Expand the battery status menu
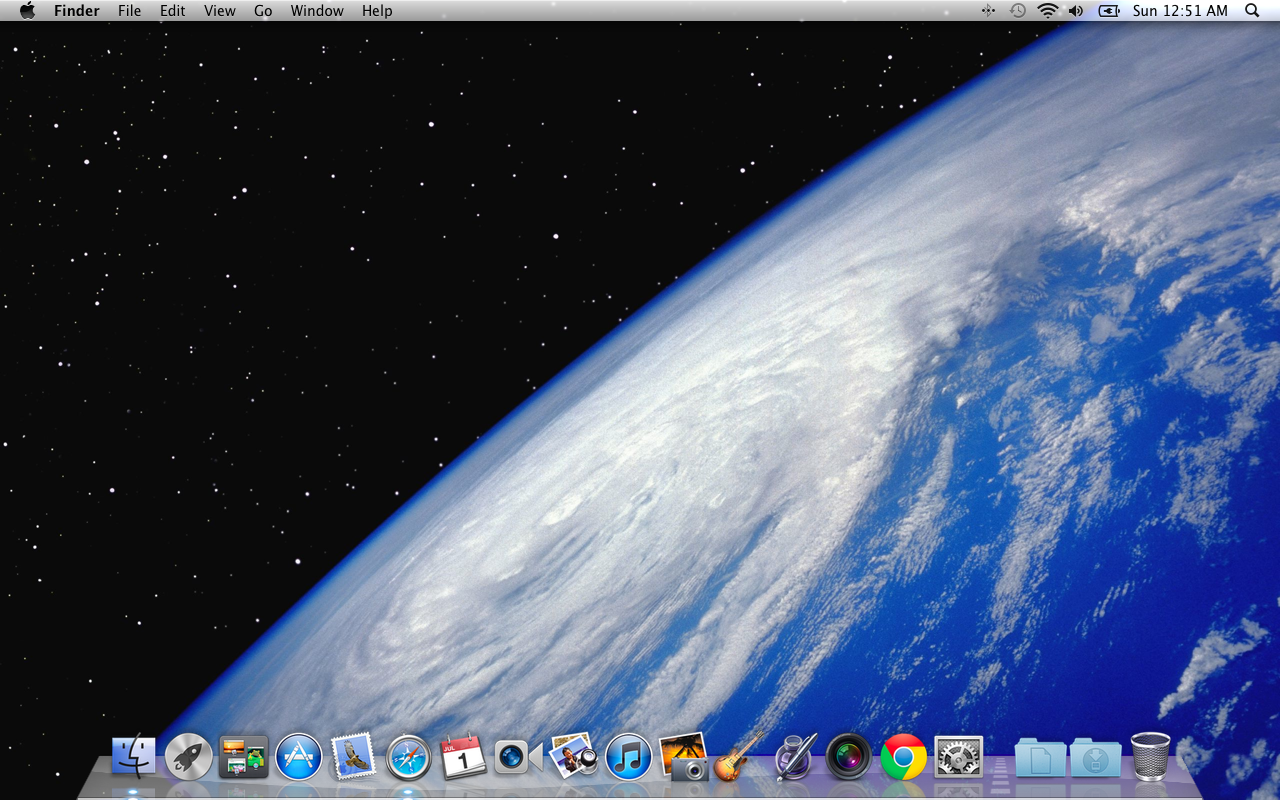The width and height of the screenshot is (1280, 800). tap(1109, 11)
